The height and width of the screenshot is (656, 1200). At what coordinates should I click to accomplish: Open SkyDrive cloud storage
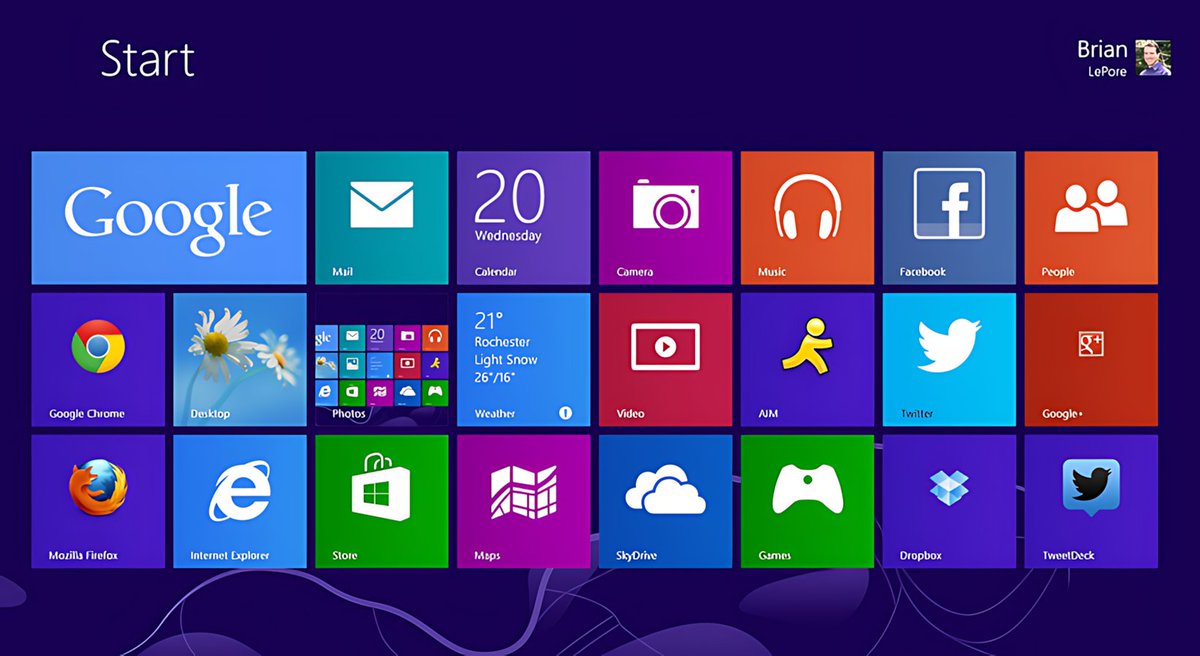tap(665, 500)
